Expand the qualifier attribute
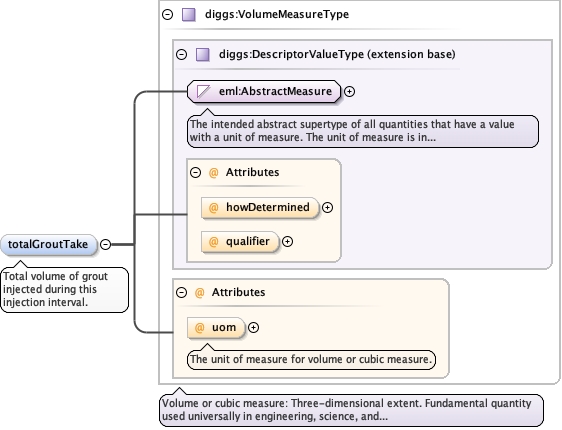 click(287, 242)
